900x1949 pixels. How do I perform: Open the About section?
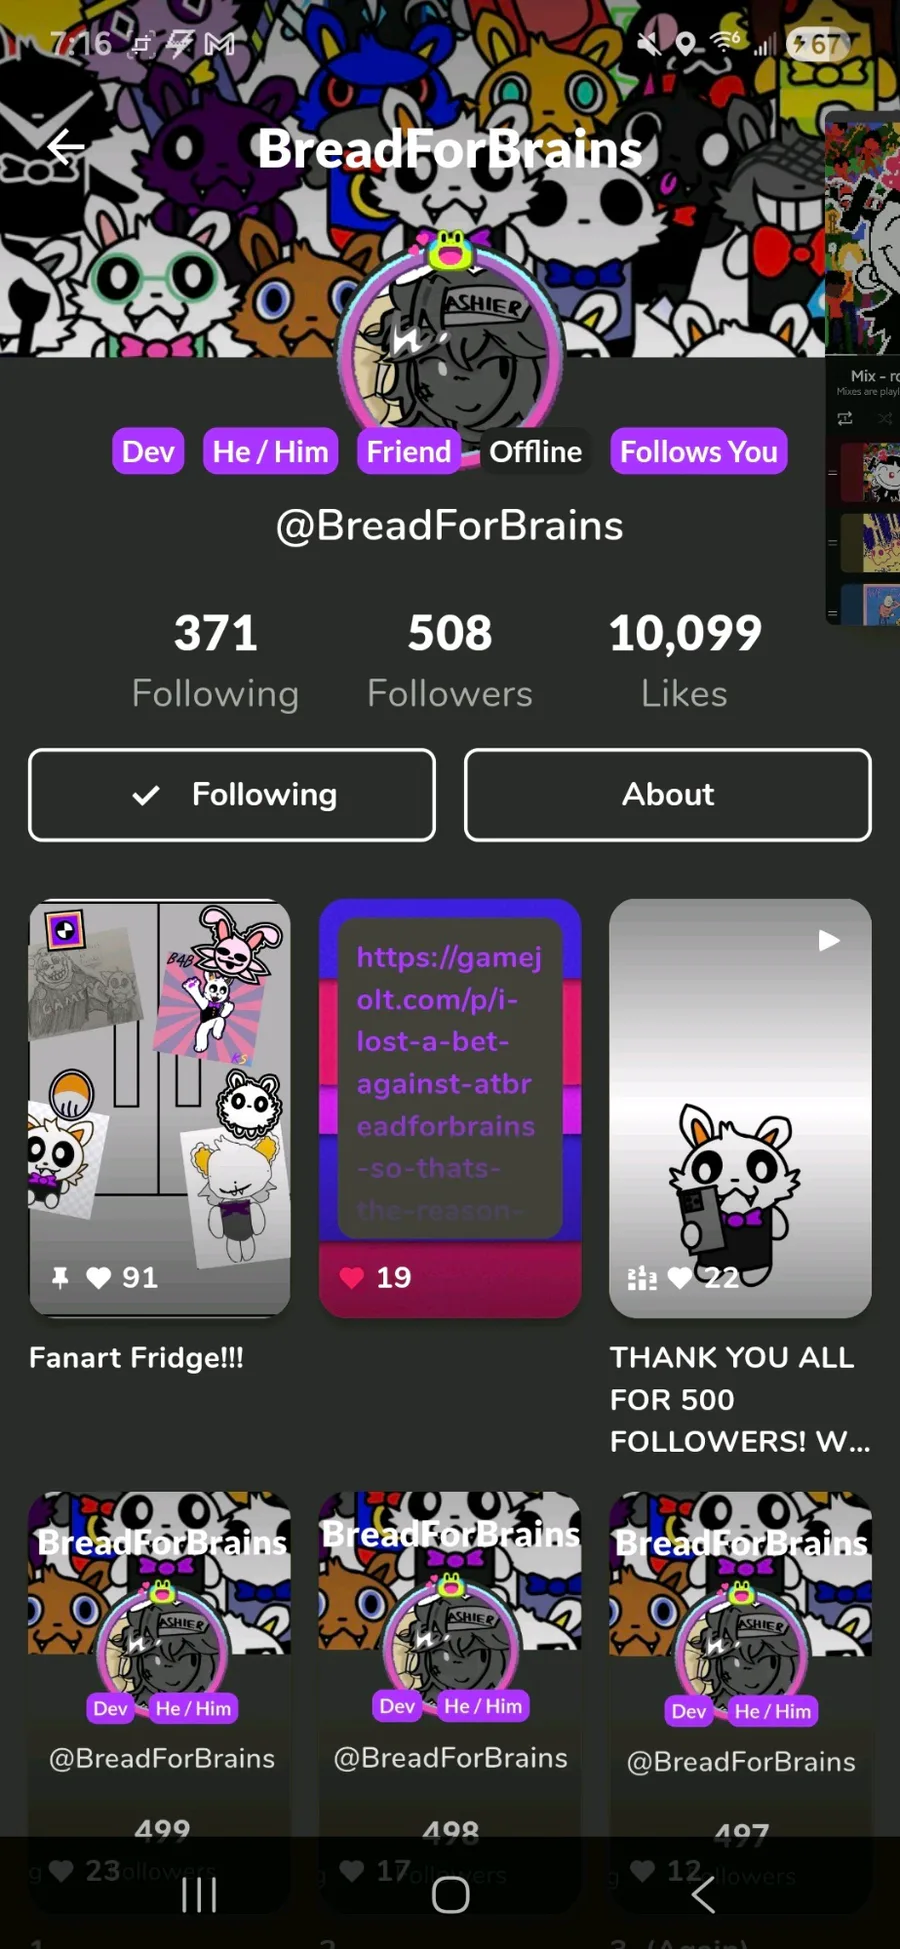point(668,795)
